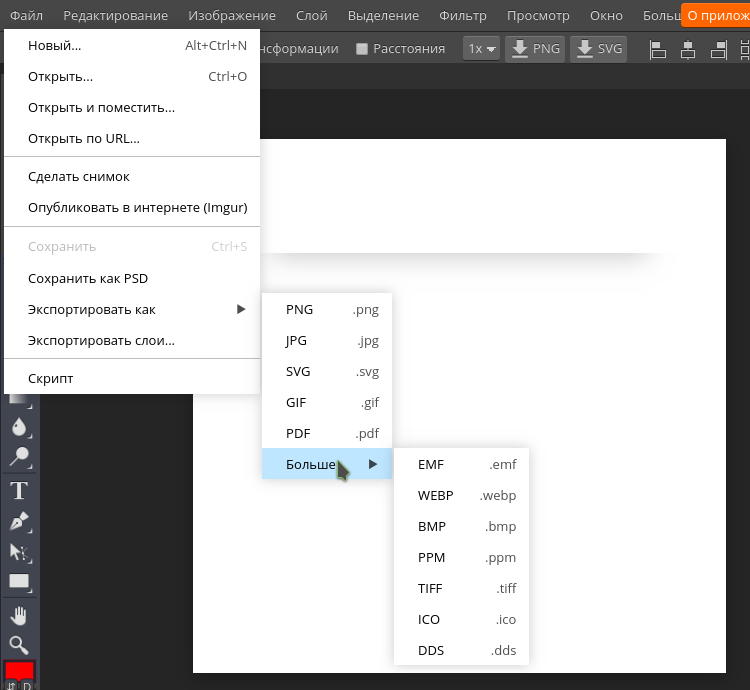Export as JPG .jpg format
This screenshot has width=750, height=690.
pyautogui.click(x=327, y=340)
